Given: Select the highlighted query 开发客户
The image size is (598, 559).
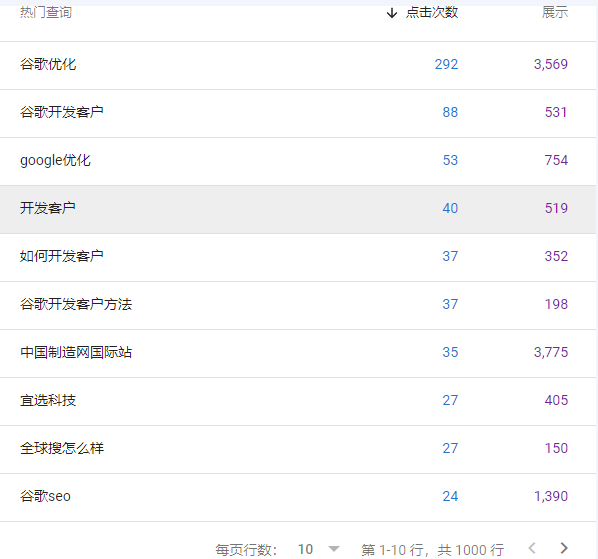Looking at the screenshot, I should (298, 210).
